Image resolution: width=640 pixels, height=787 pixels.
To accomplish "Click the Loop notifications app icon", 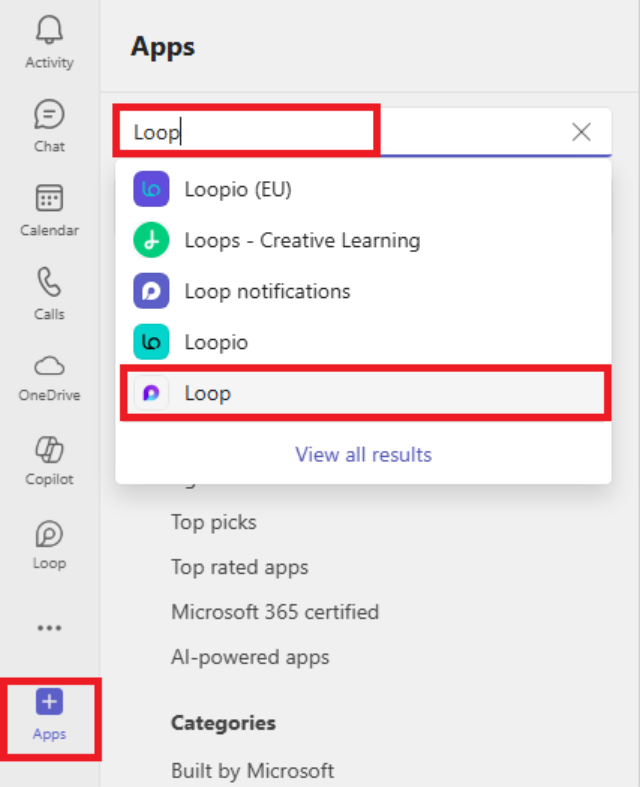I will coord(151,291).
